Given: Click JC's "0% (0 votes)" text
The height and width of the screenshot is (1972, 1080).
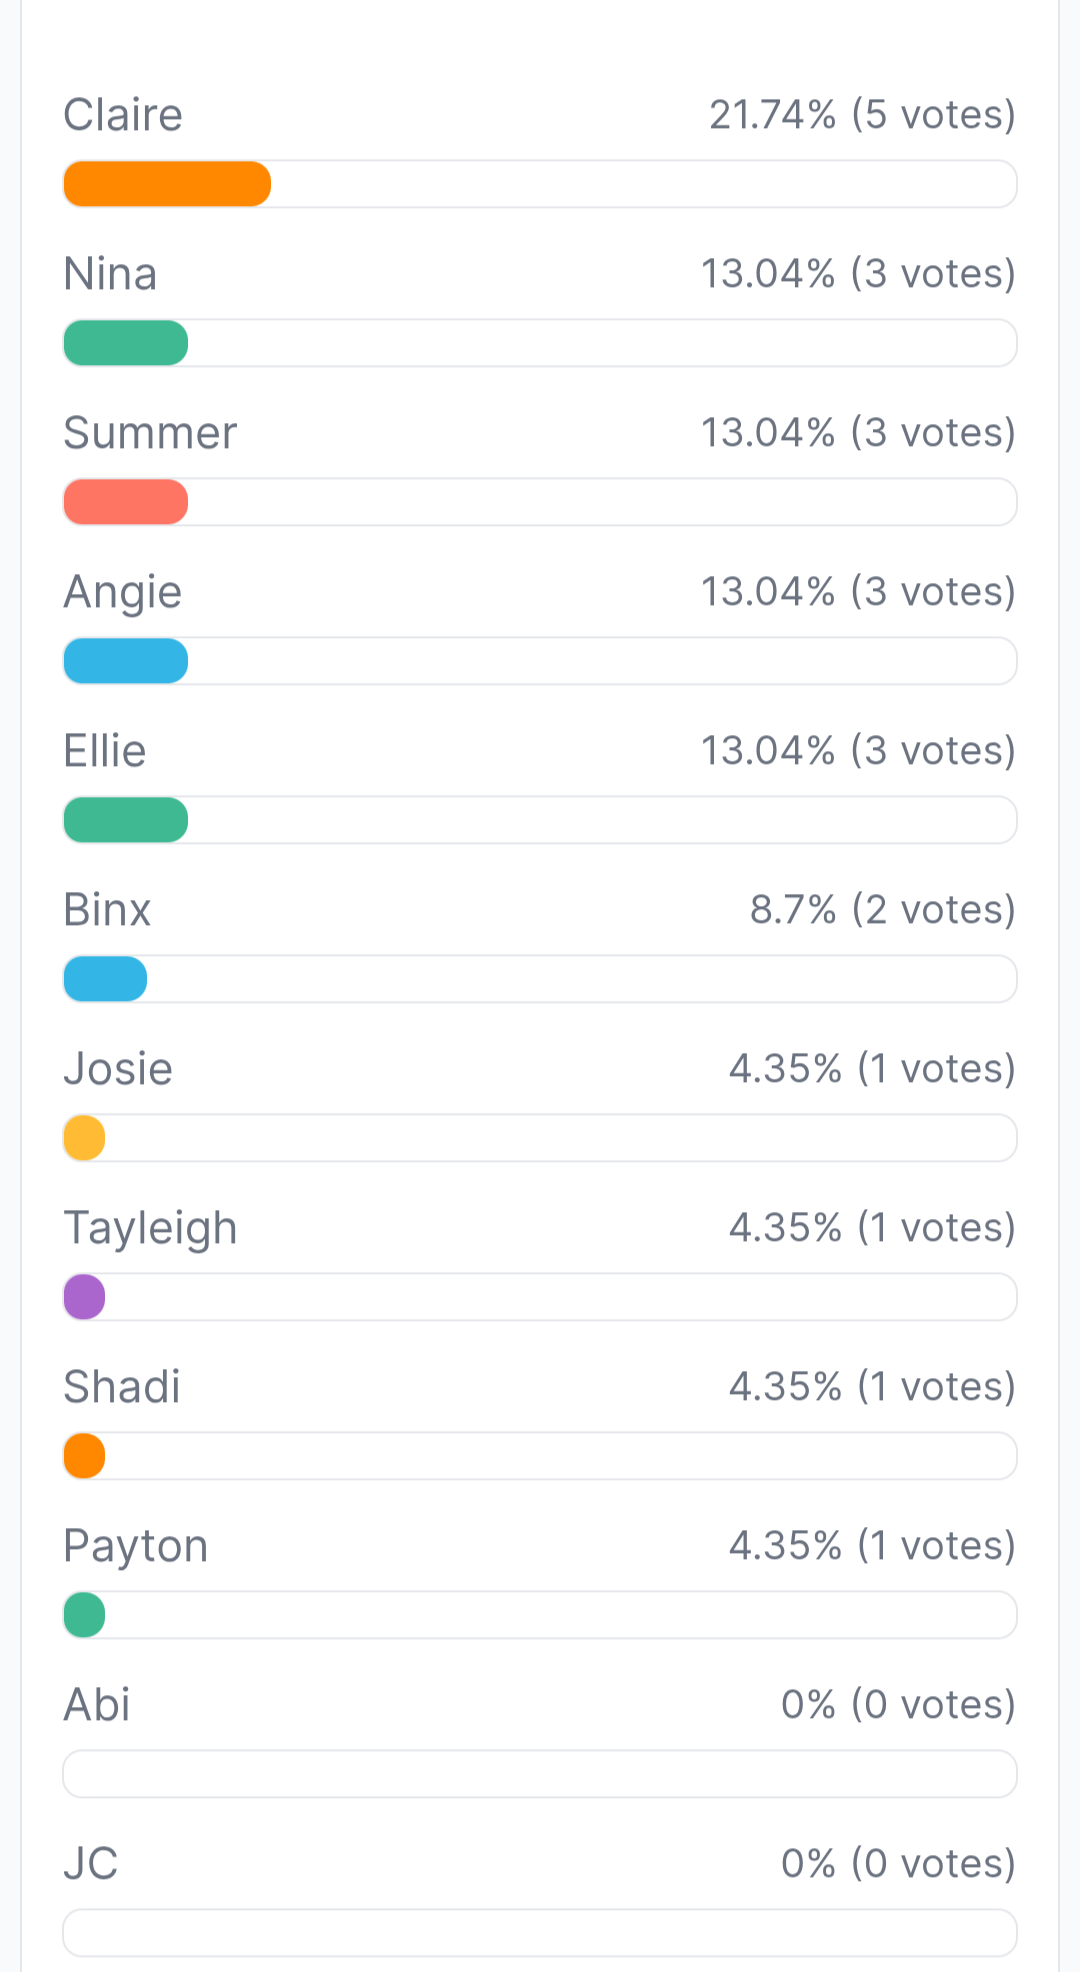Looking at the screenshot, I should [898, 1864].
